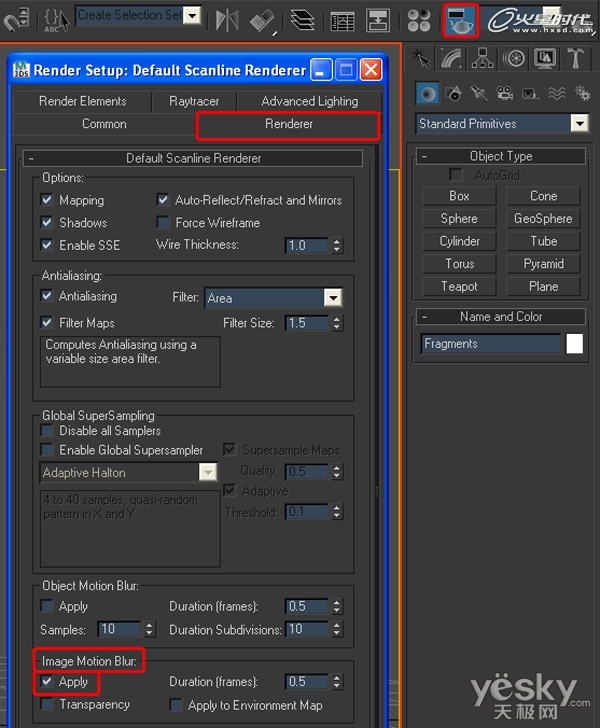600x728 pixels.
Task: Select Geometry category sphere icon
Action: point(427,93)
